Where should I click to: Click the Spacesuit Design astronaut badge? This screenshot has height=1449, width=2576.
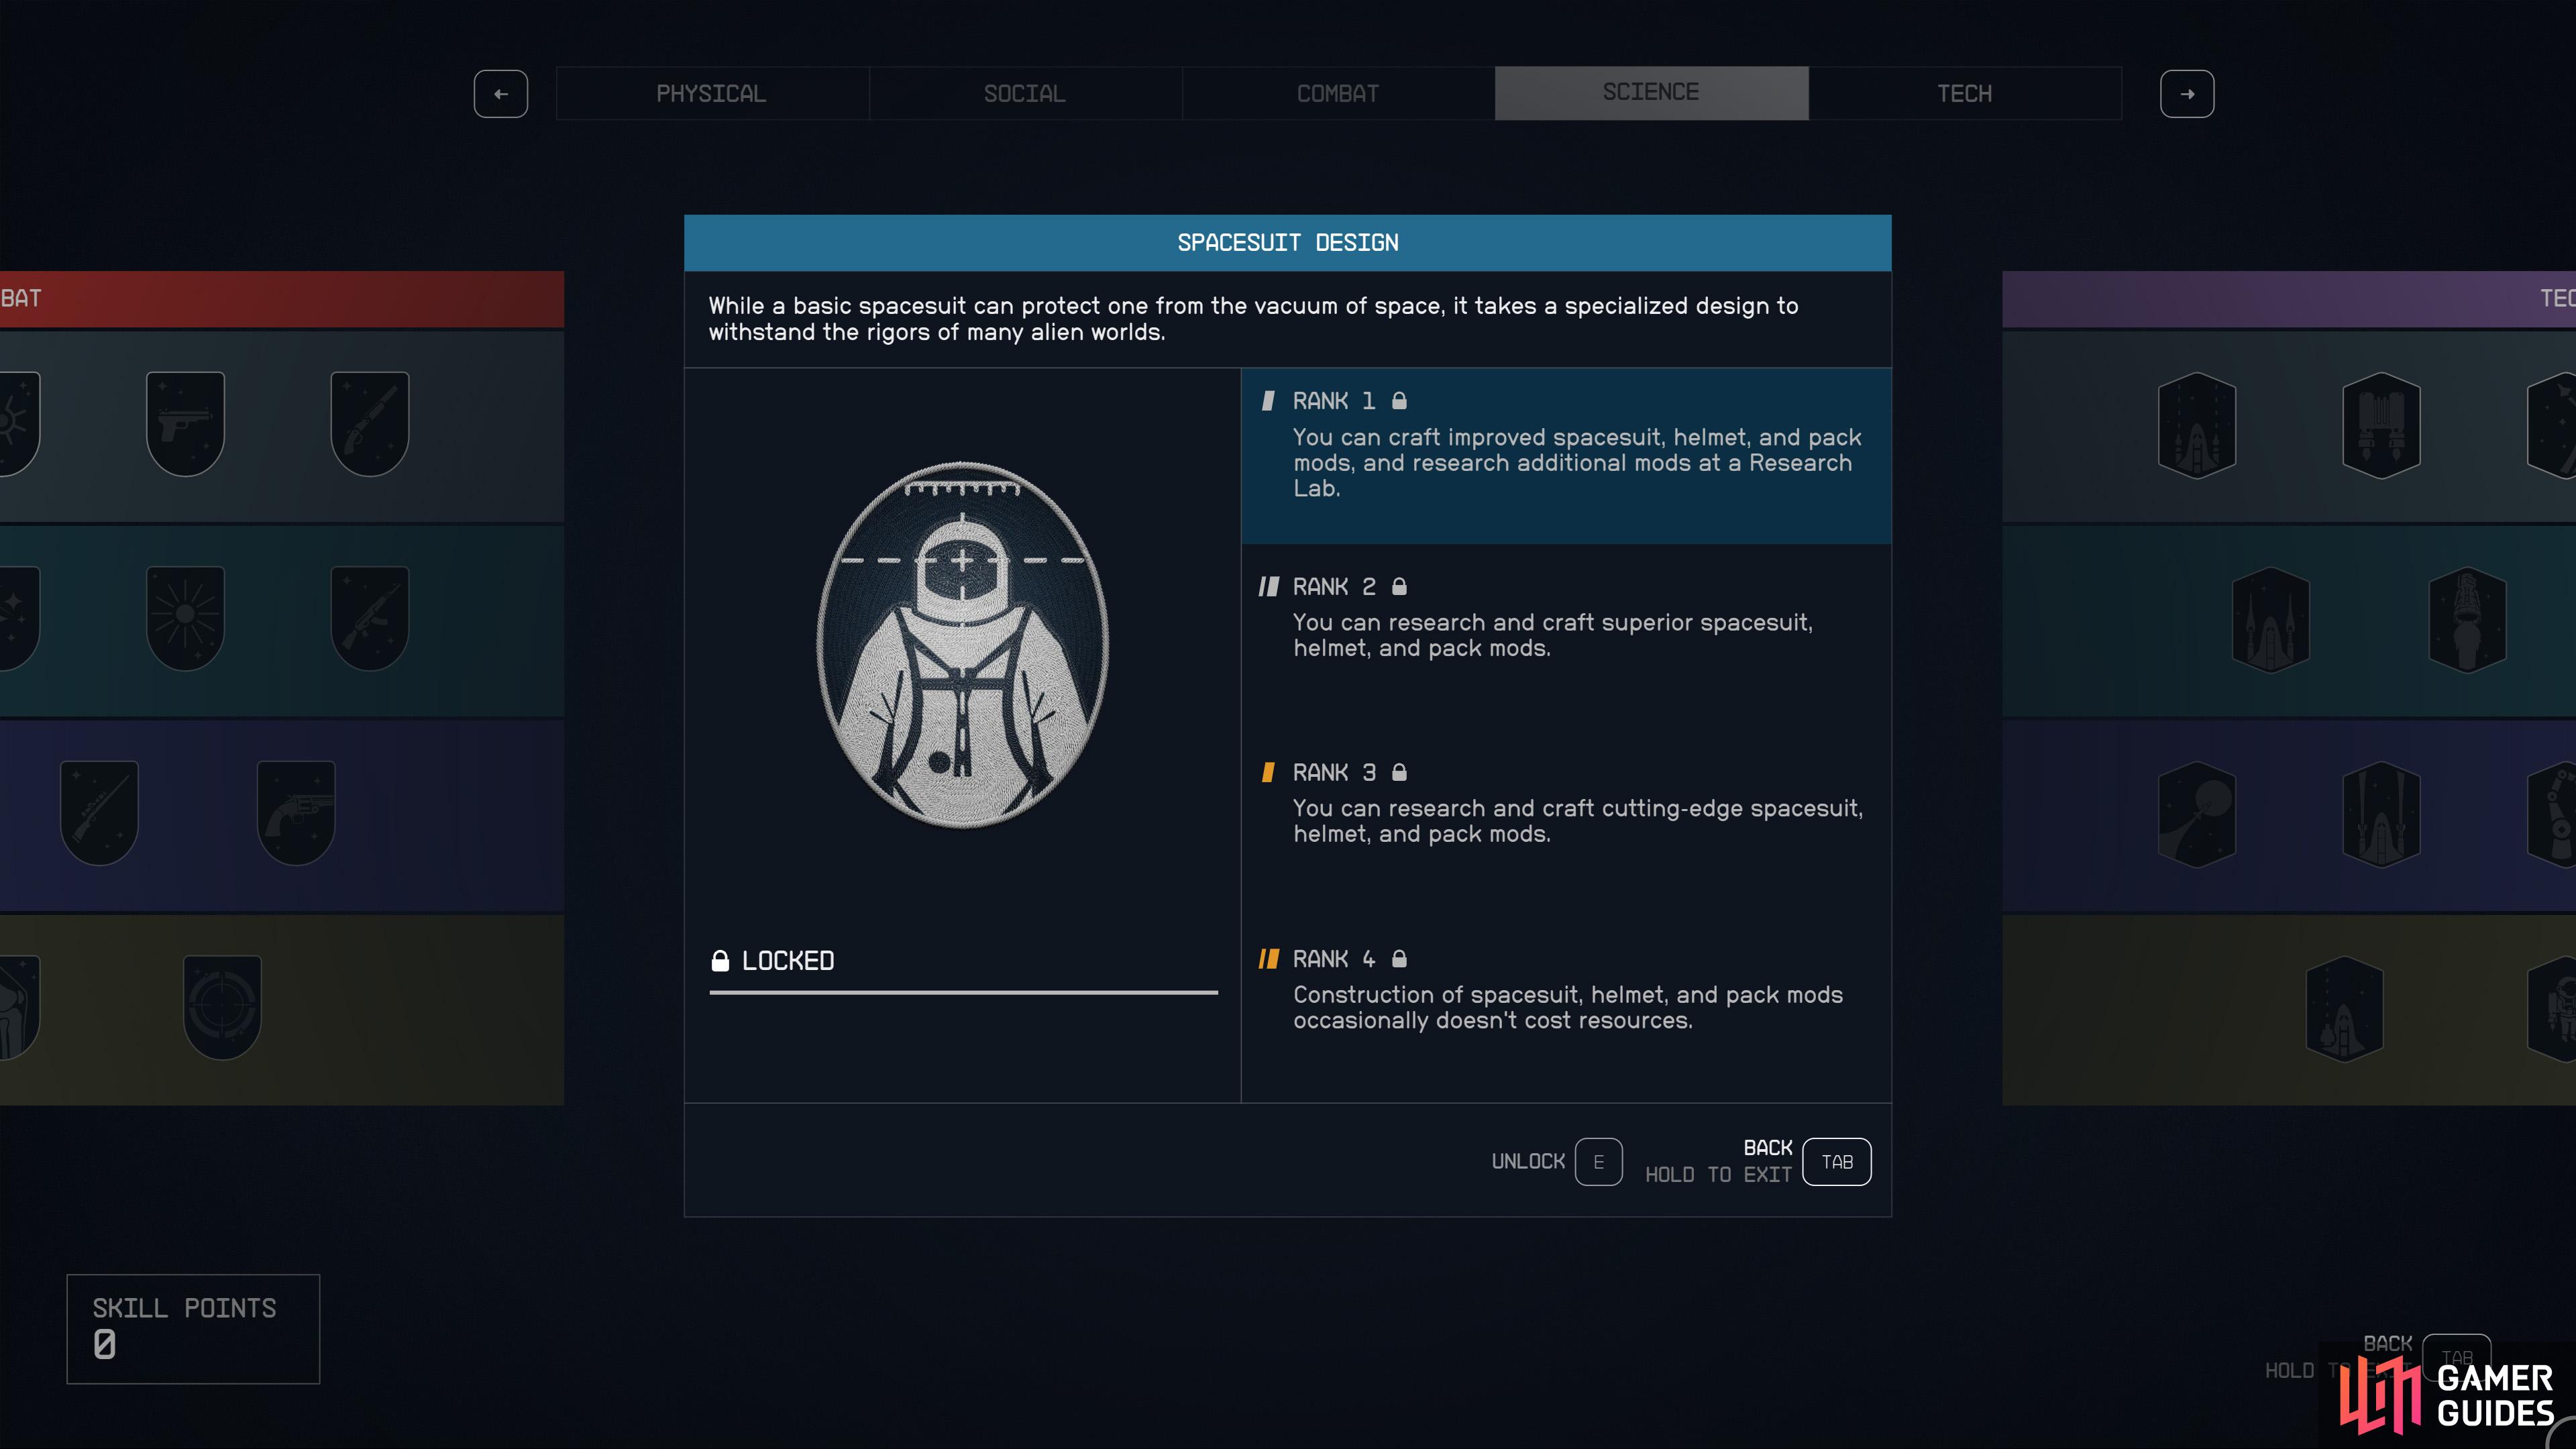[x=963, y=645]
